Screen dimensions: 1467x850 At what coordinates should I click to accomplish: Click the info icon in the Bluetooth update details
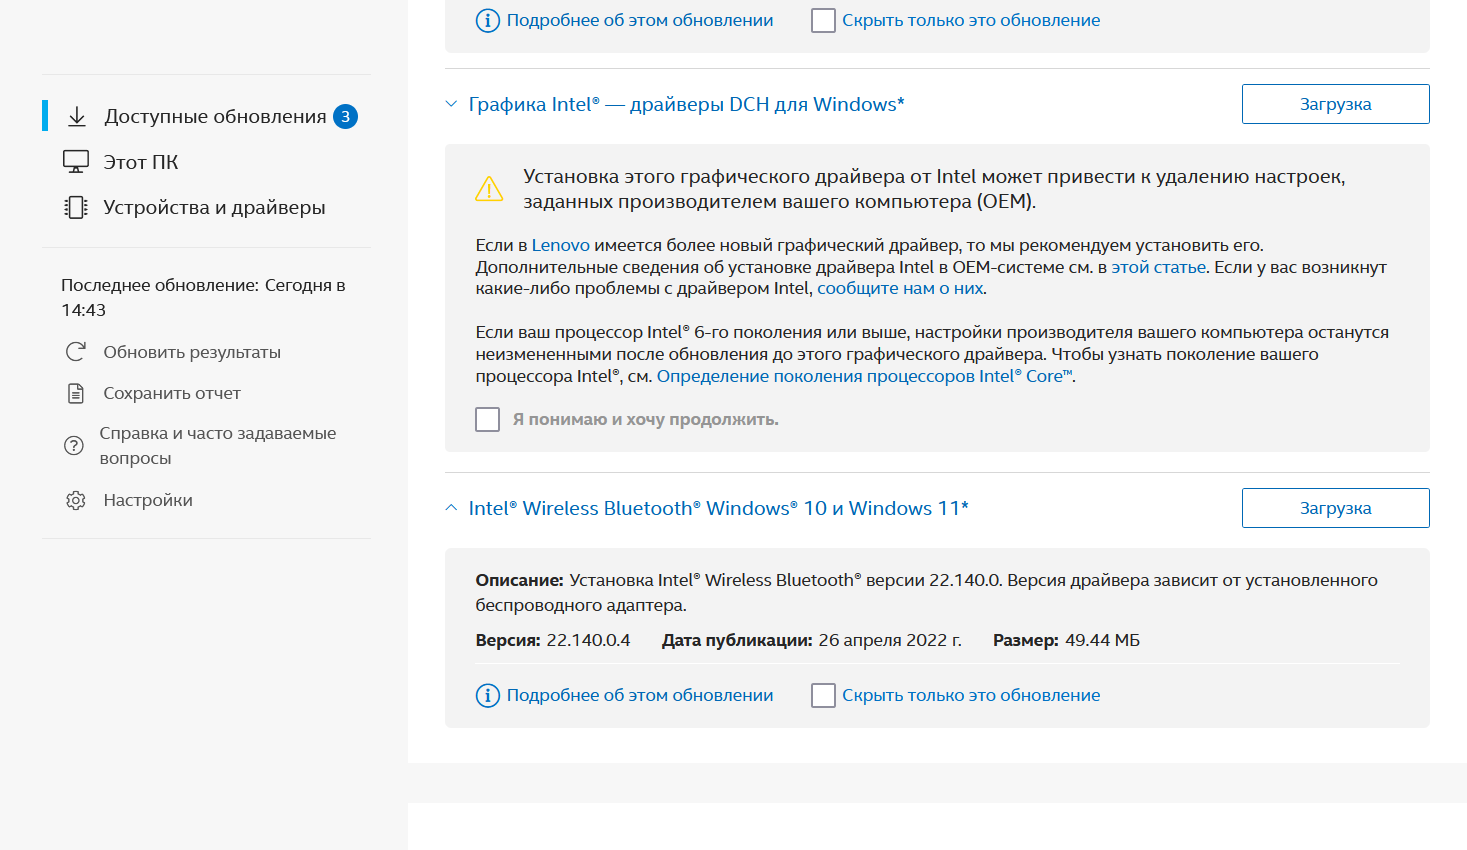coord(487,695)
